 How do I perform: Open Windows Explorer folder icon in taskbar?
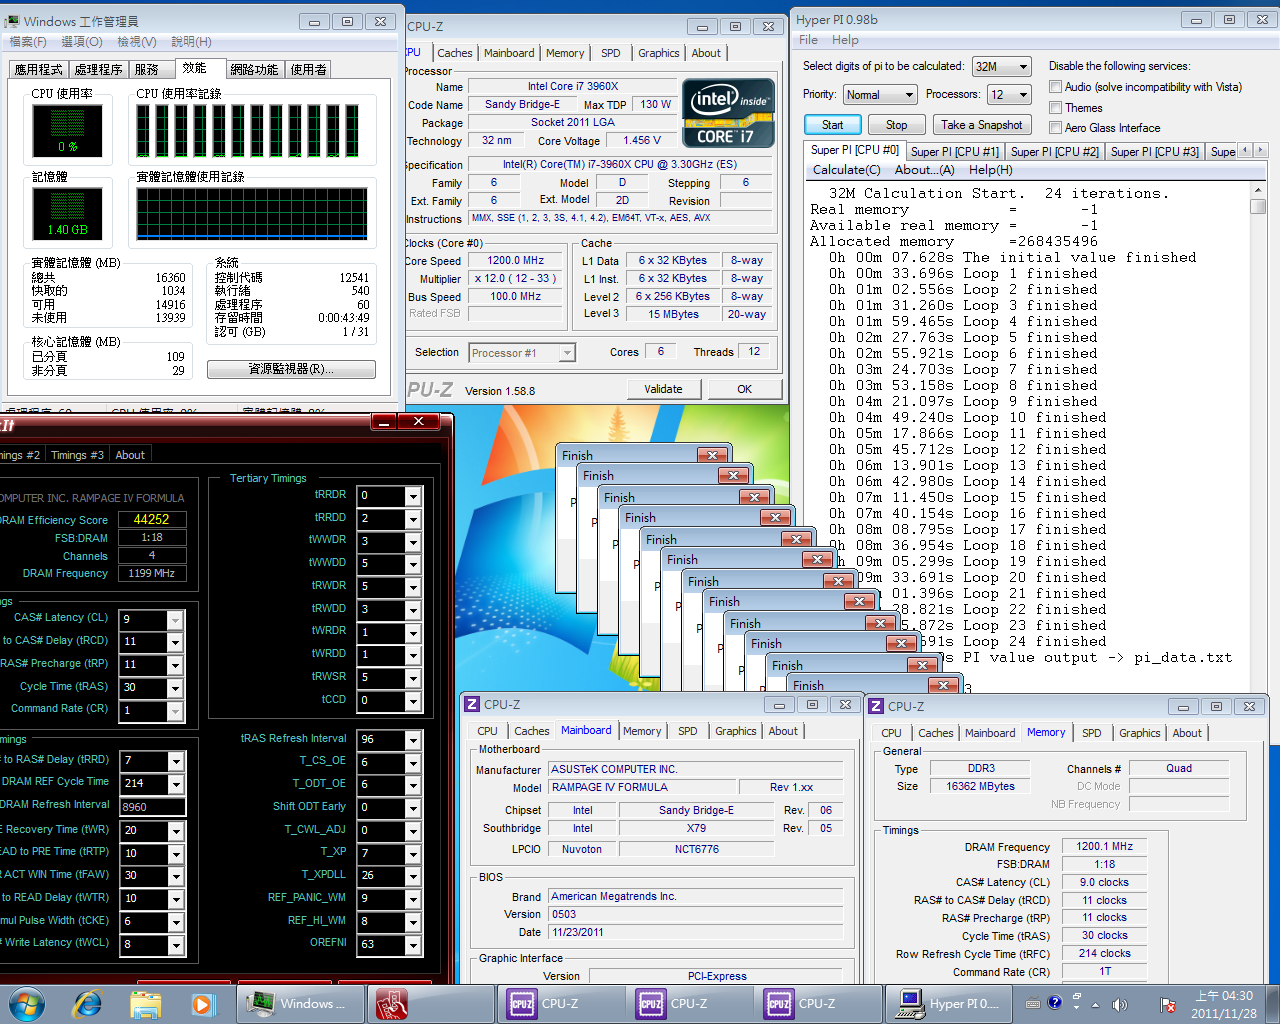[145, 1003]
